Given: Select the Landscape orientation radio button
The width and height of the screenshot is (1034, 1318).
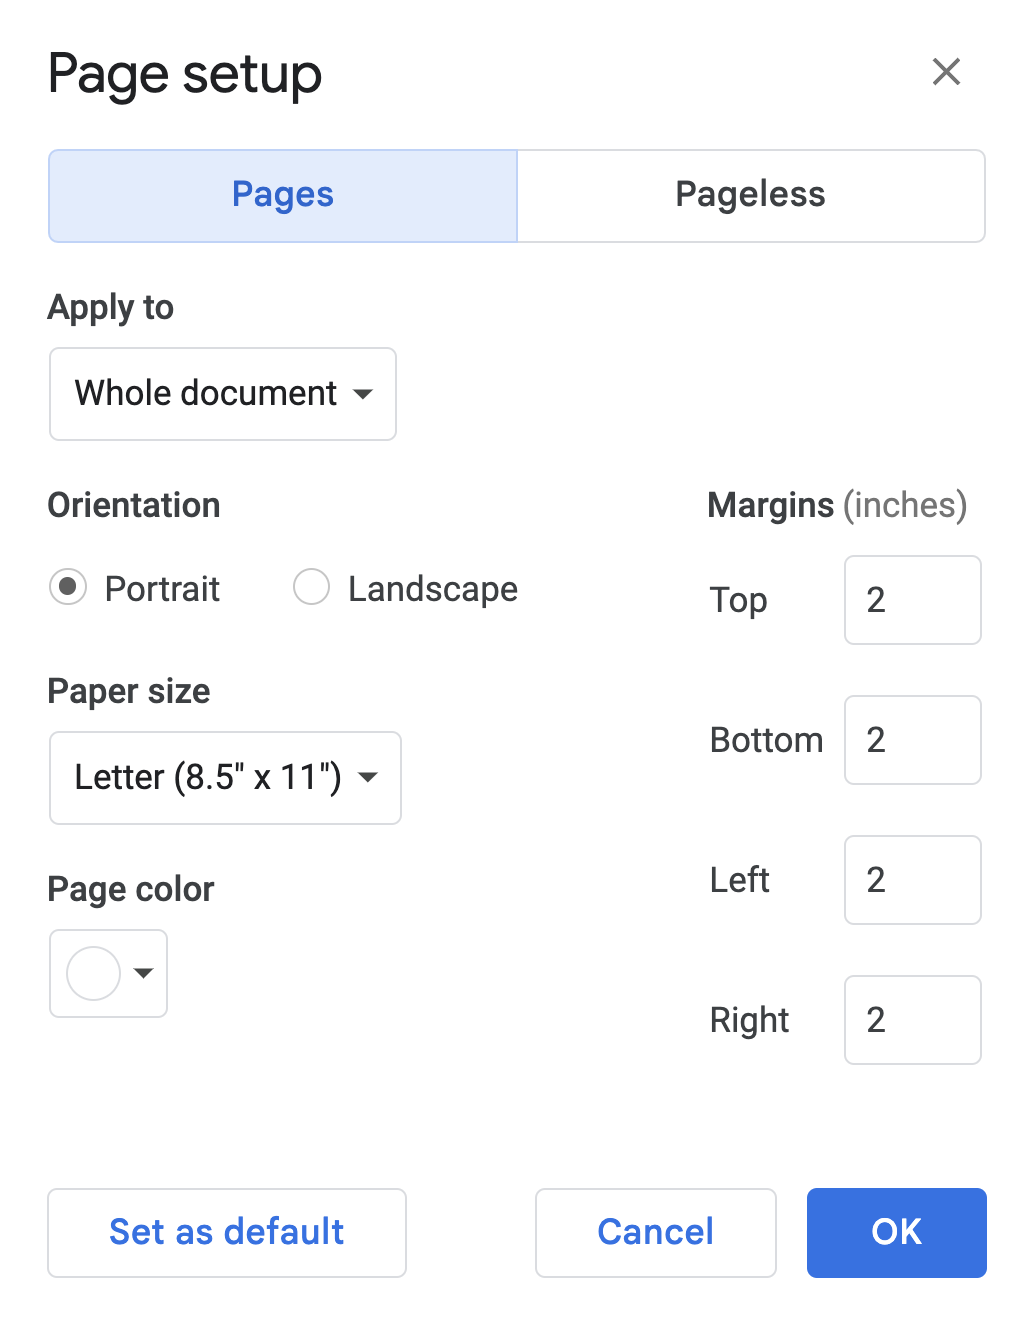Looking at the screenshot, I should point(311,587).
